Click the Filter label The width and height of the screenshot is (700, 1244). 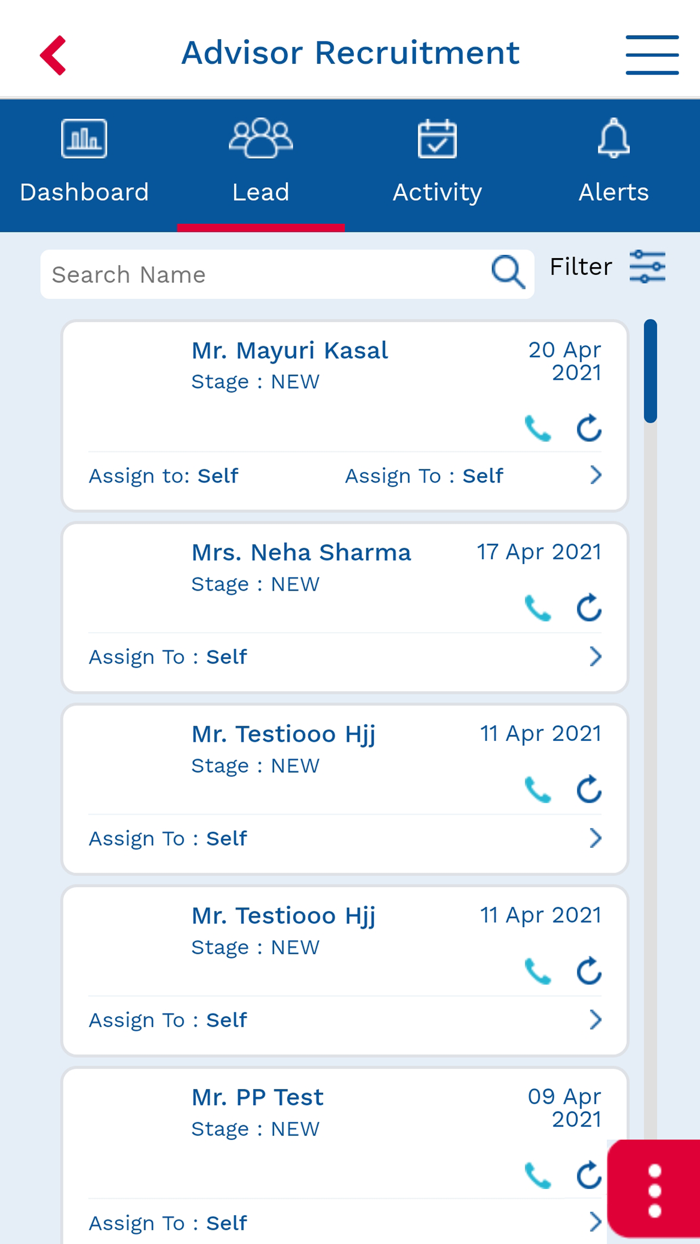[x=580, y=267]
